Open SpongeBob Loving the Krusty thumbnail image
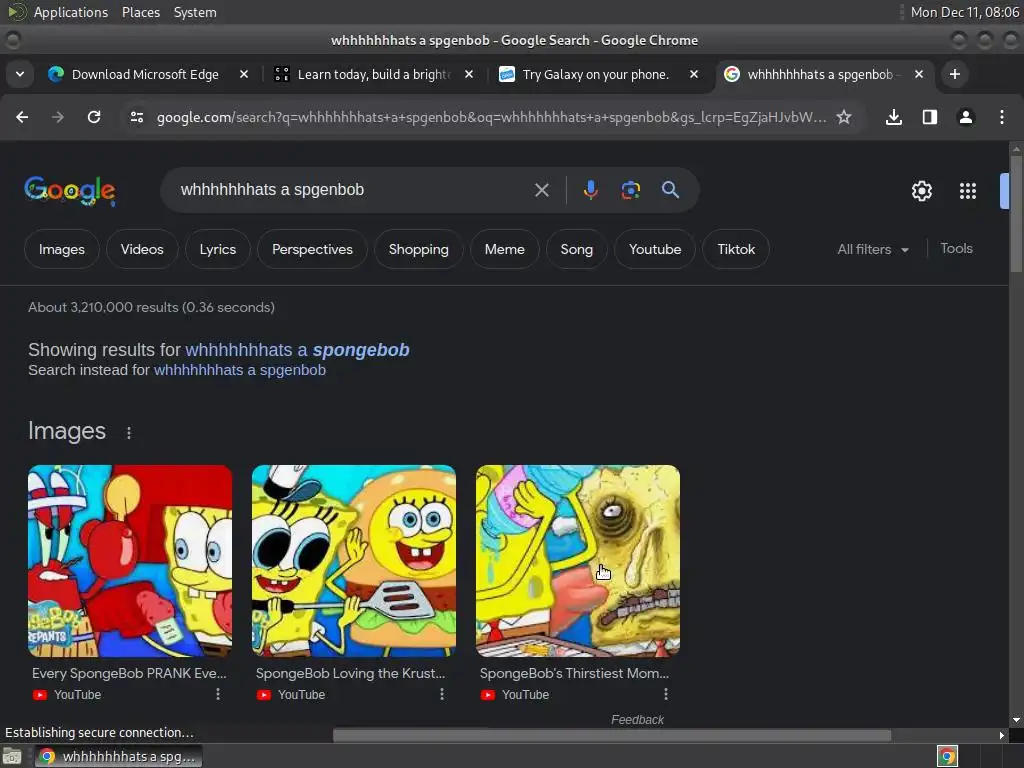 point(354,561)
